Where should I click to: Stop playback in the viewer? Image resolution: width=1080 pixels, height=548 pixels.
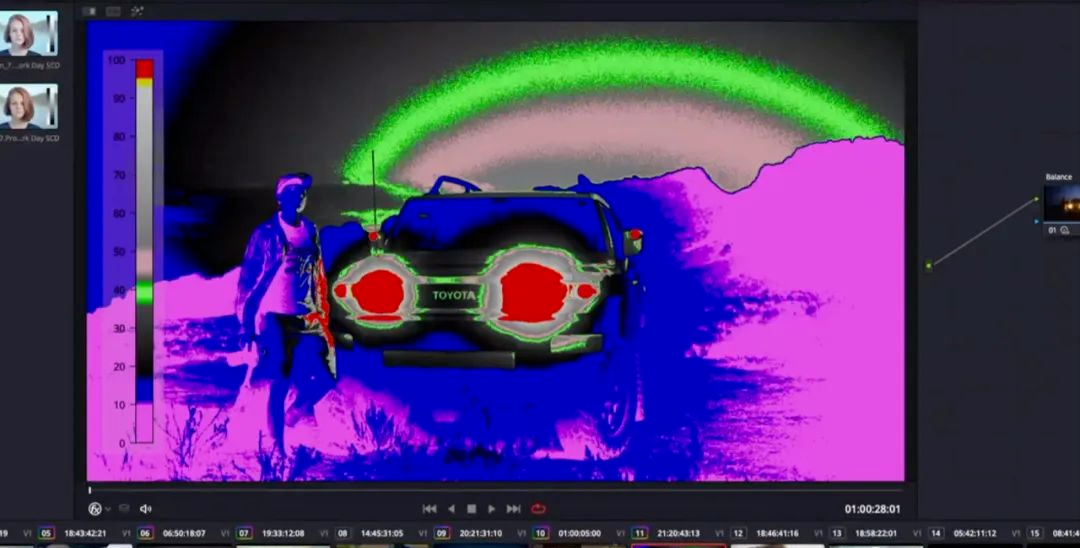point(472,509)
